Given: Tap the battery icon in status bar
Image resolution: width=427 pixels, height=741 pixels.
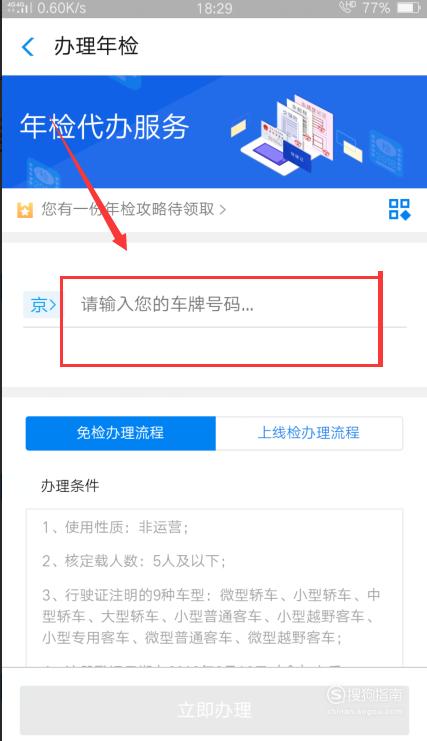Looking at the screenshot, I should coord(409,8).
